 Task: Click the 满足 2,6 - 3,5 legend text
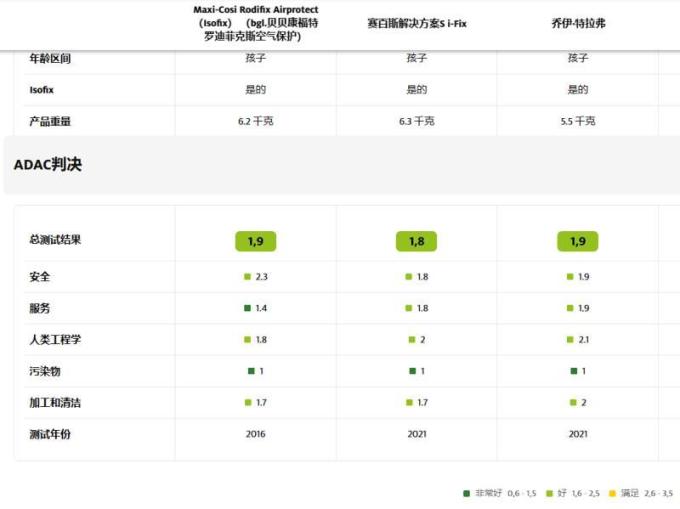click(647, 493)
